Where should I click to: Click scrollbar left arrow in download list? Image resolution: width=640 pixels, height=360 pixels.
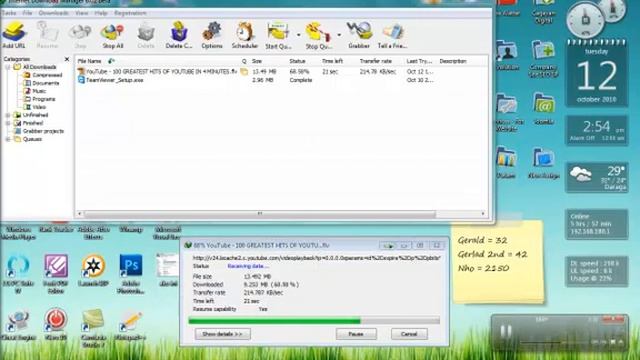pos(80,213)
